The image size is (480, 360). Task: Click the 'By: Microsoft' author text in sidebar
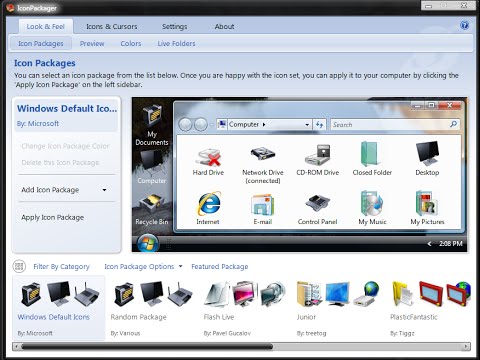(38, 124)
